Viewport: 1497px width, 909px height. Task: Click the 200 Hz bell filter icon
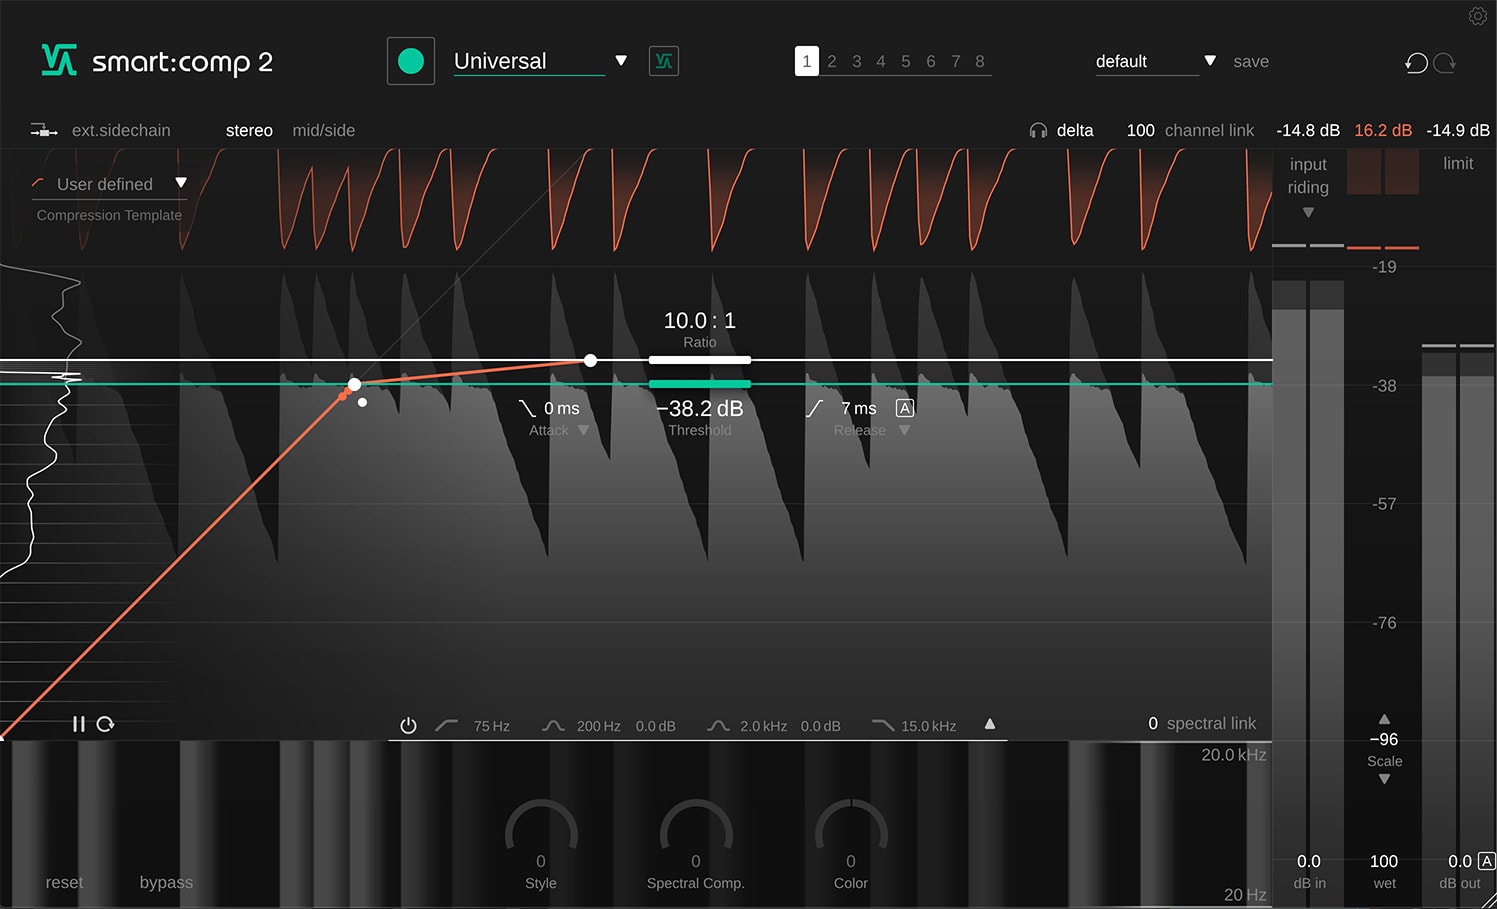point(553,725)
